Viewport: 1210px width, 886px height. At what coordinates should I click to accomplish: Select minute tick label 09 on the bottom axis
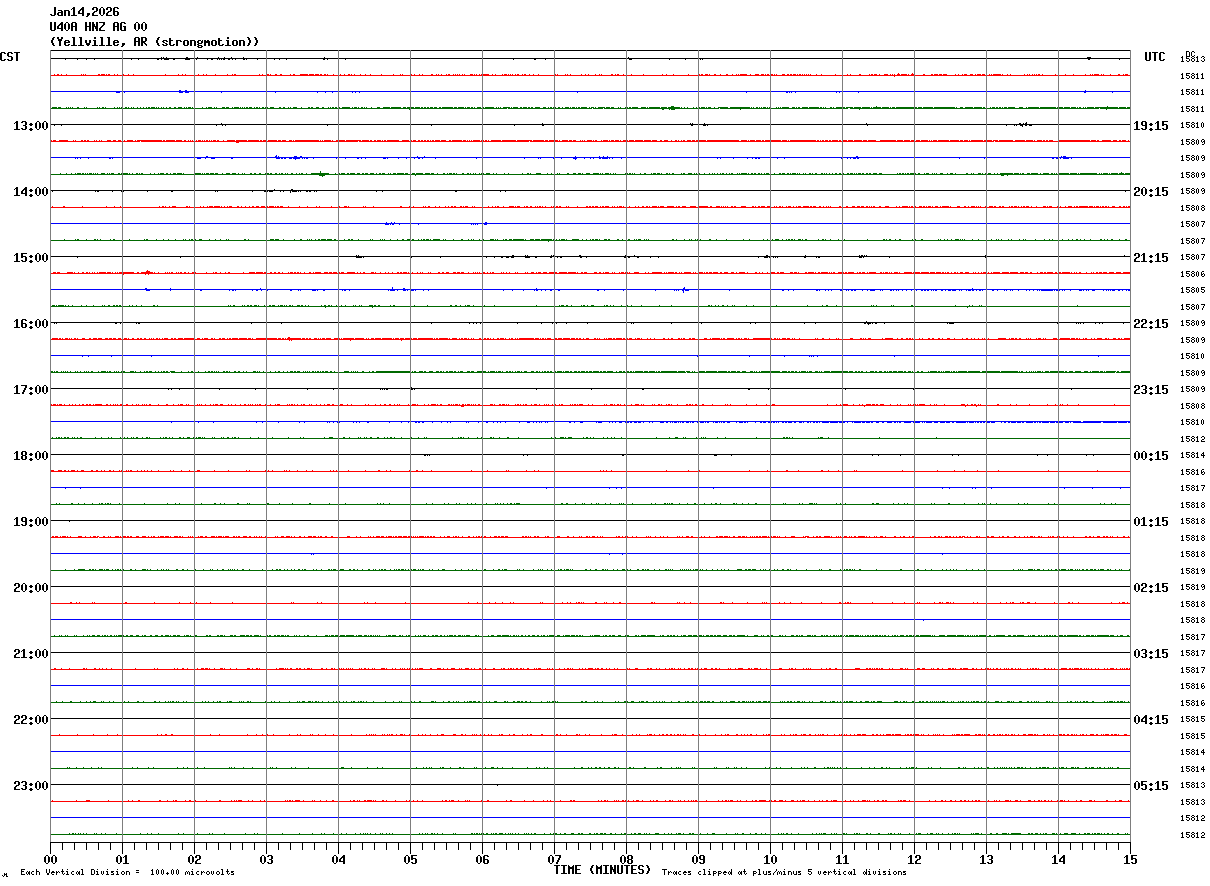698,859
